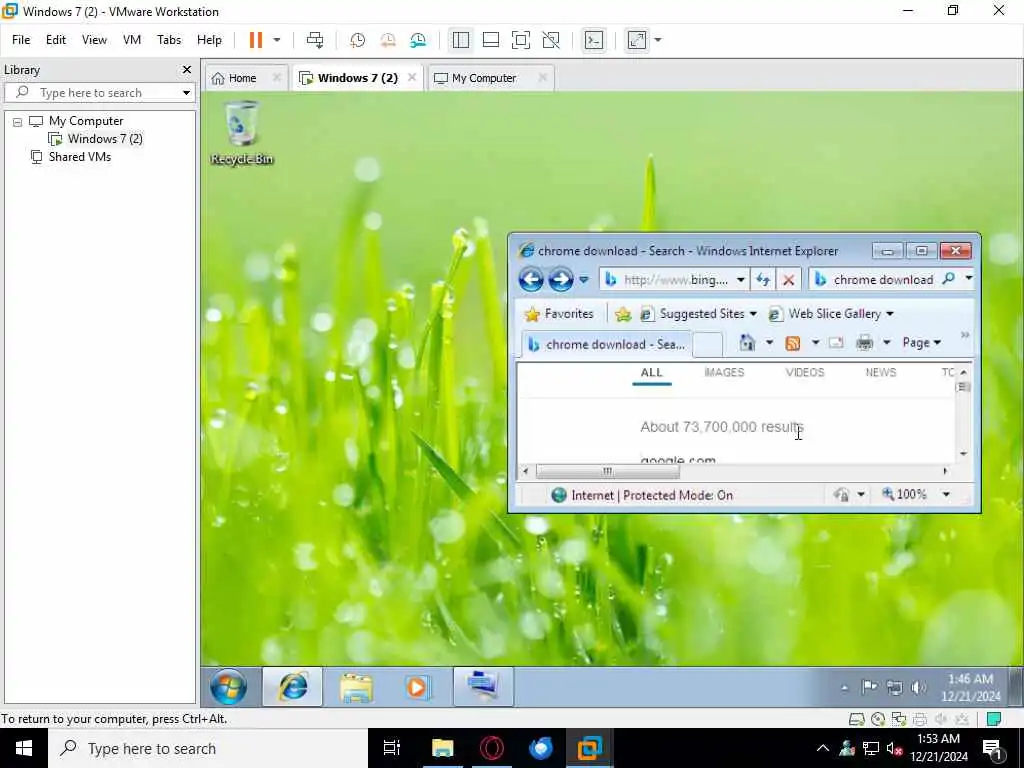
Task: Open a new IE tab
Action: coord(707,344)
